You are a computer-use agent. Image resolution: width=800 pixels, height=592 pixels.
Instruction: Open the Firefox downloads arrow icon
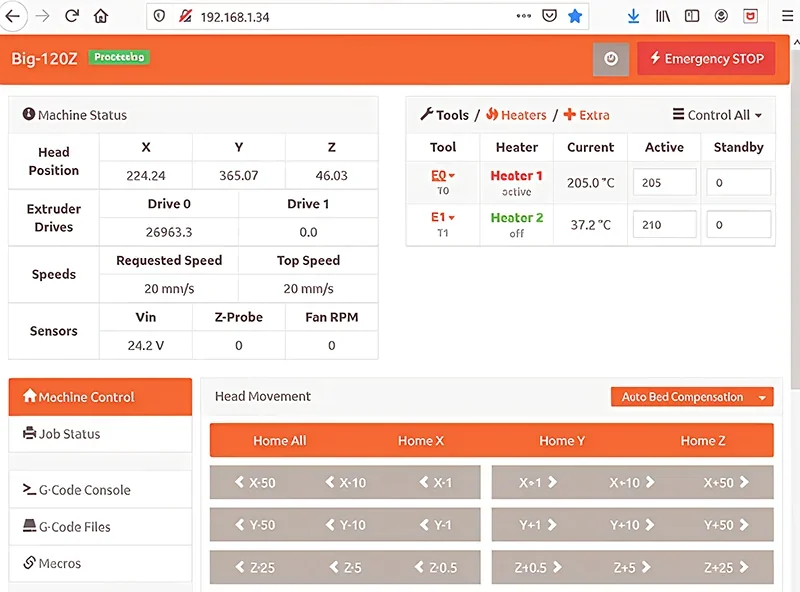[x=633, y=16]
